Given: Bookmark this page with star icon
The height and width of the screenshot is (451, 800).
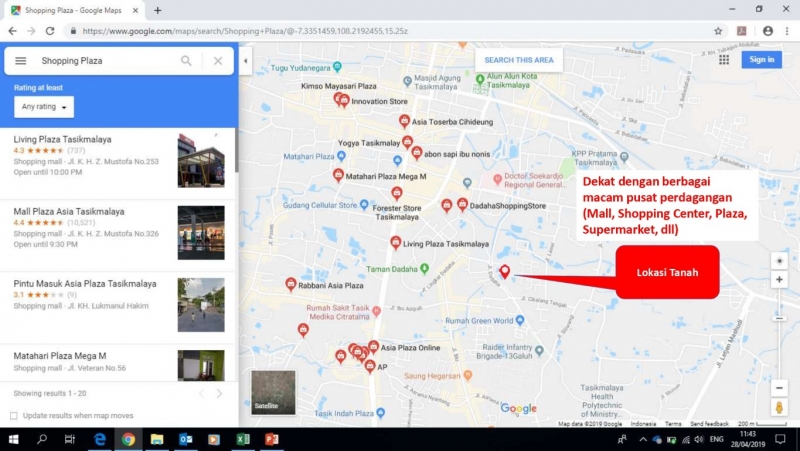Looking at the screenshot, I should [x=718, y=31].
